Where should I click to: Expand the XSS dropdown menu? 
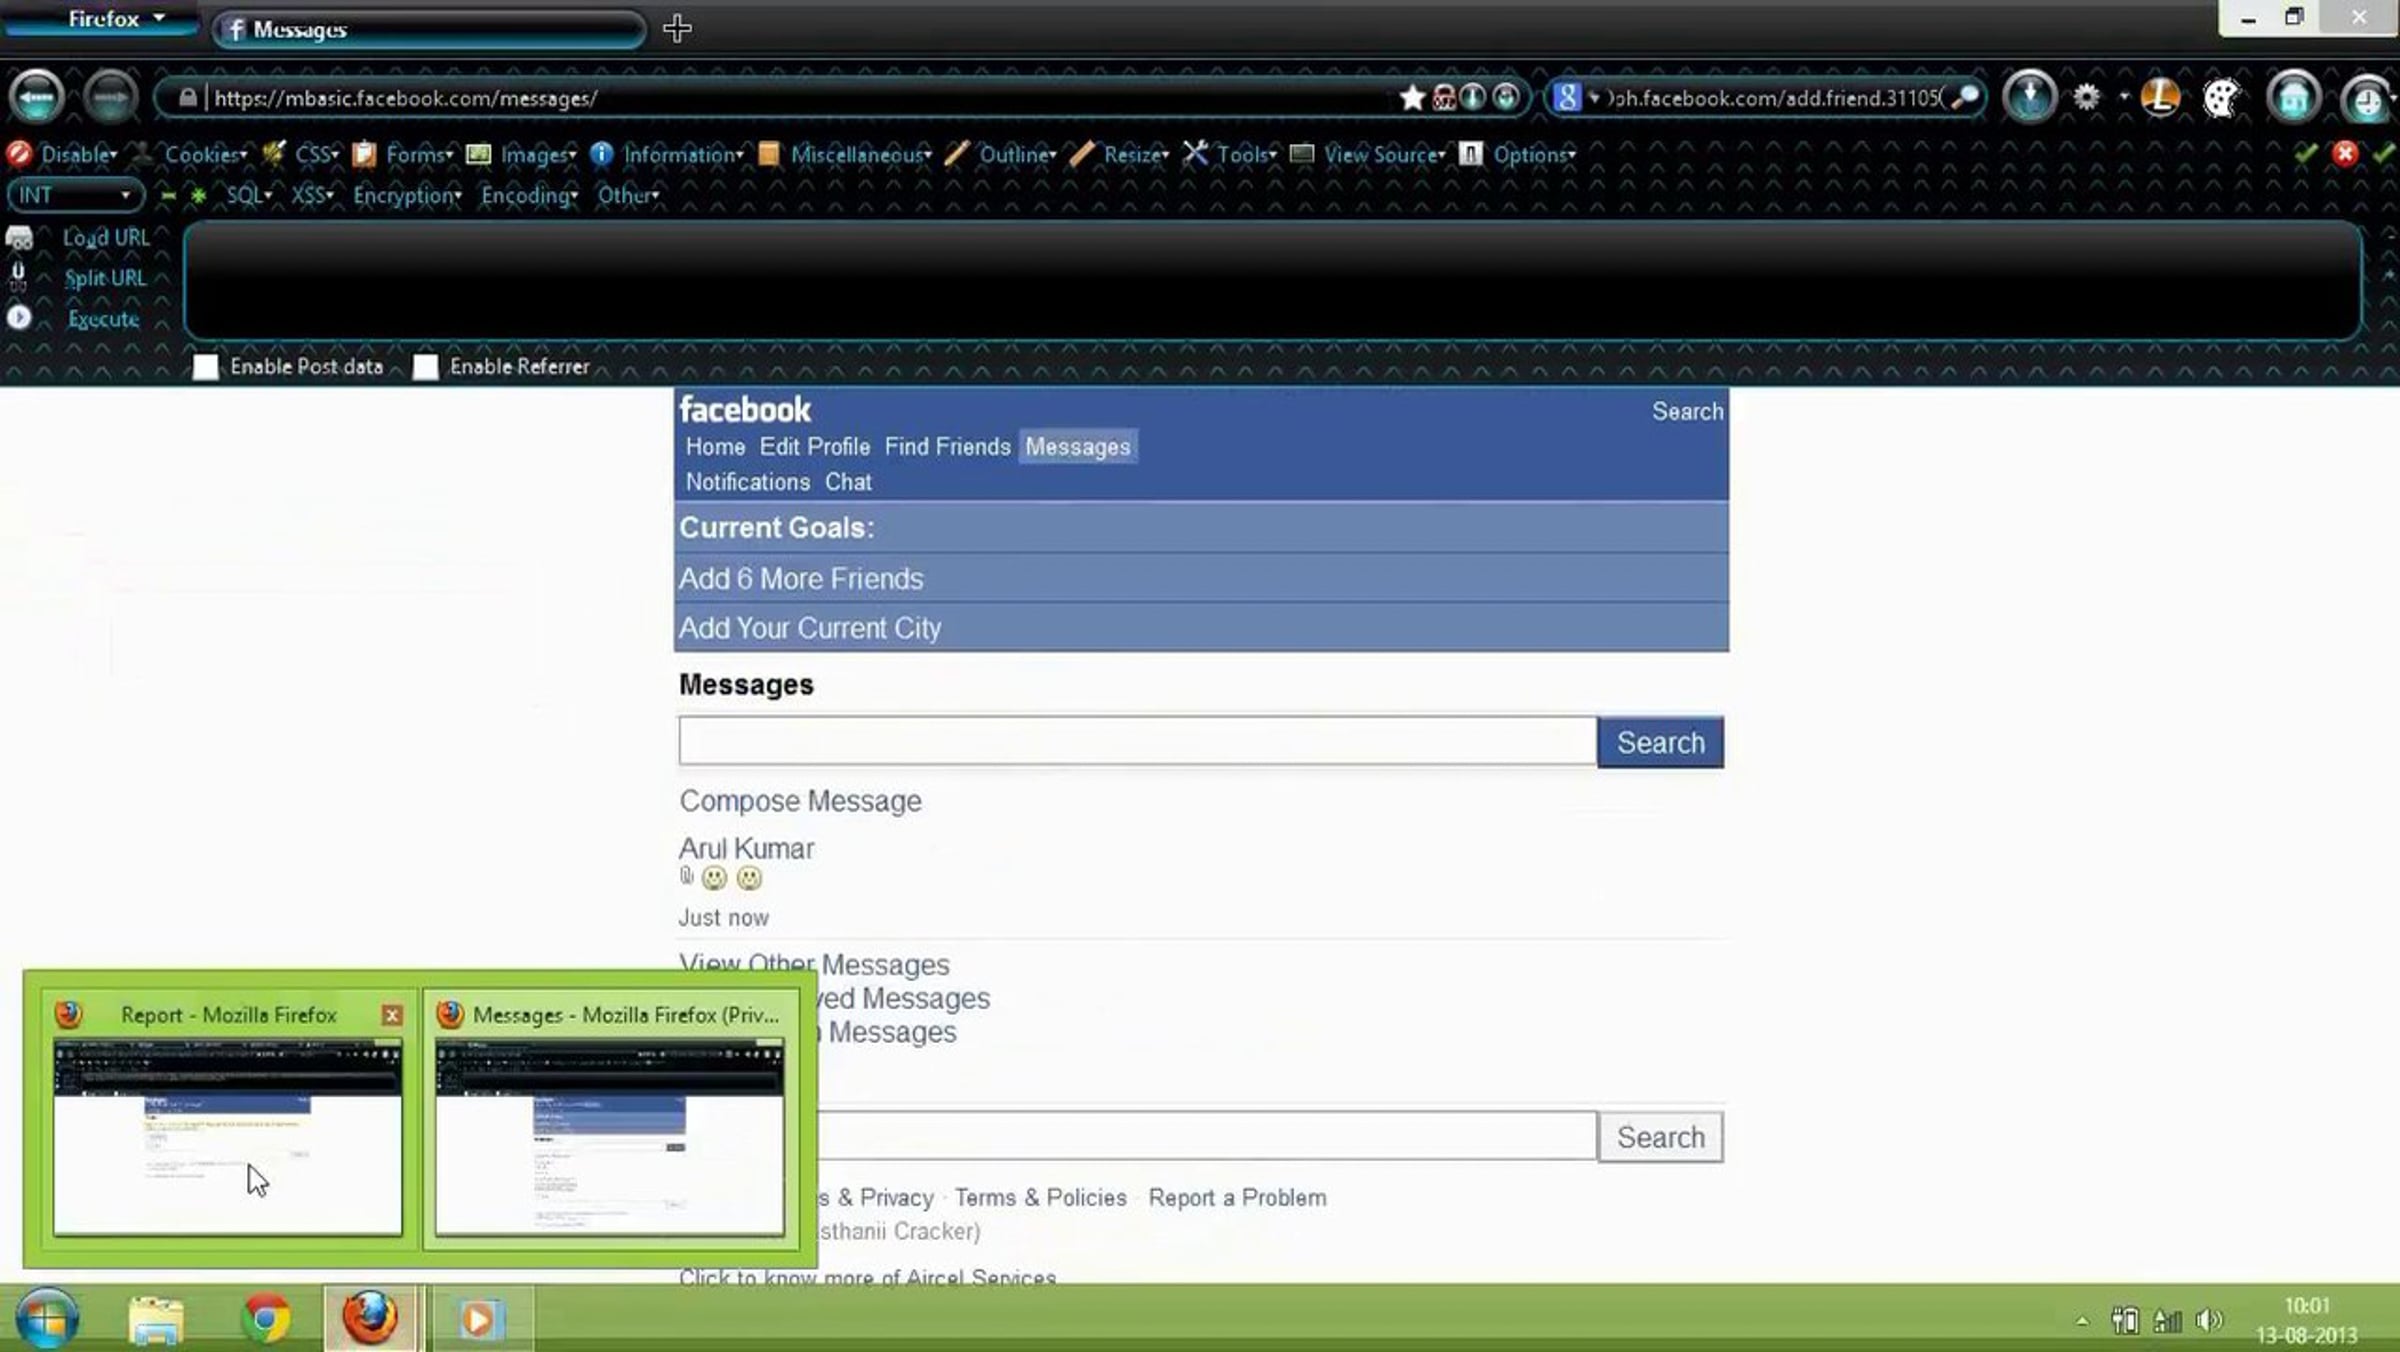click(x=312, y=195)
